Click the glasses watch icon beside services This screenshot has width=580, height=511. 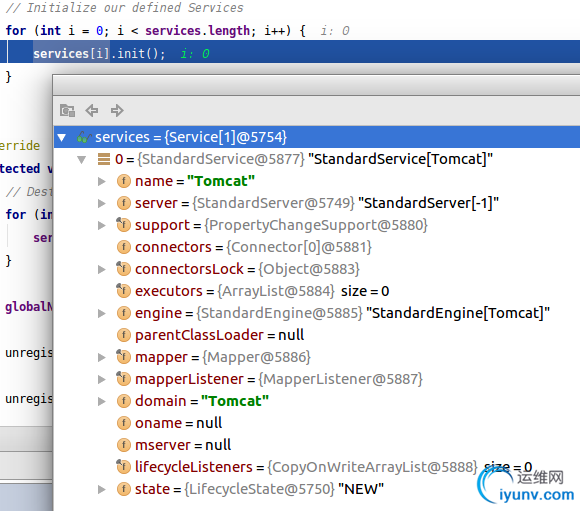click(x=84, y=137)
